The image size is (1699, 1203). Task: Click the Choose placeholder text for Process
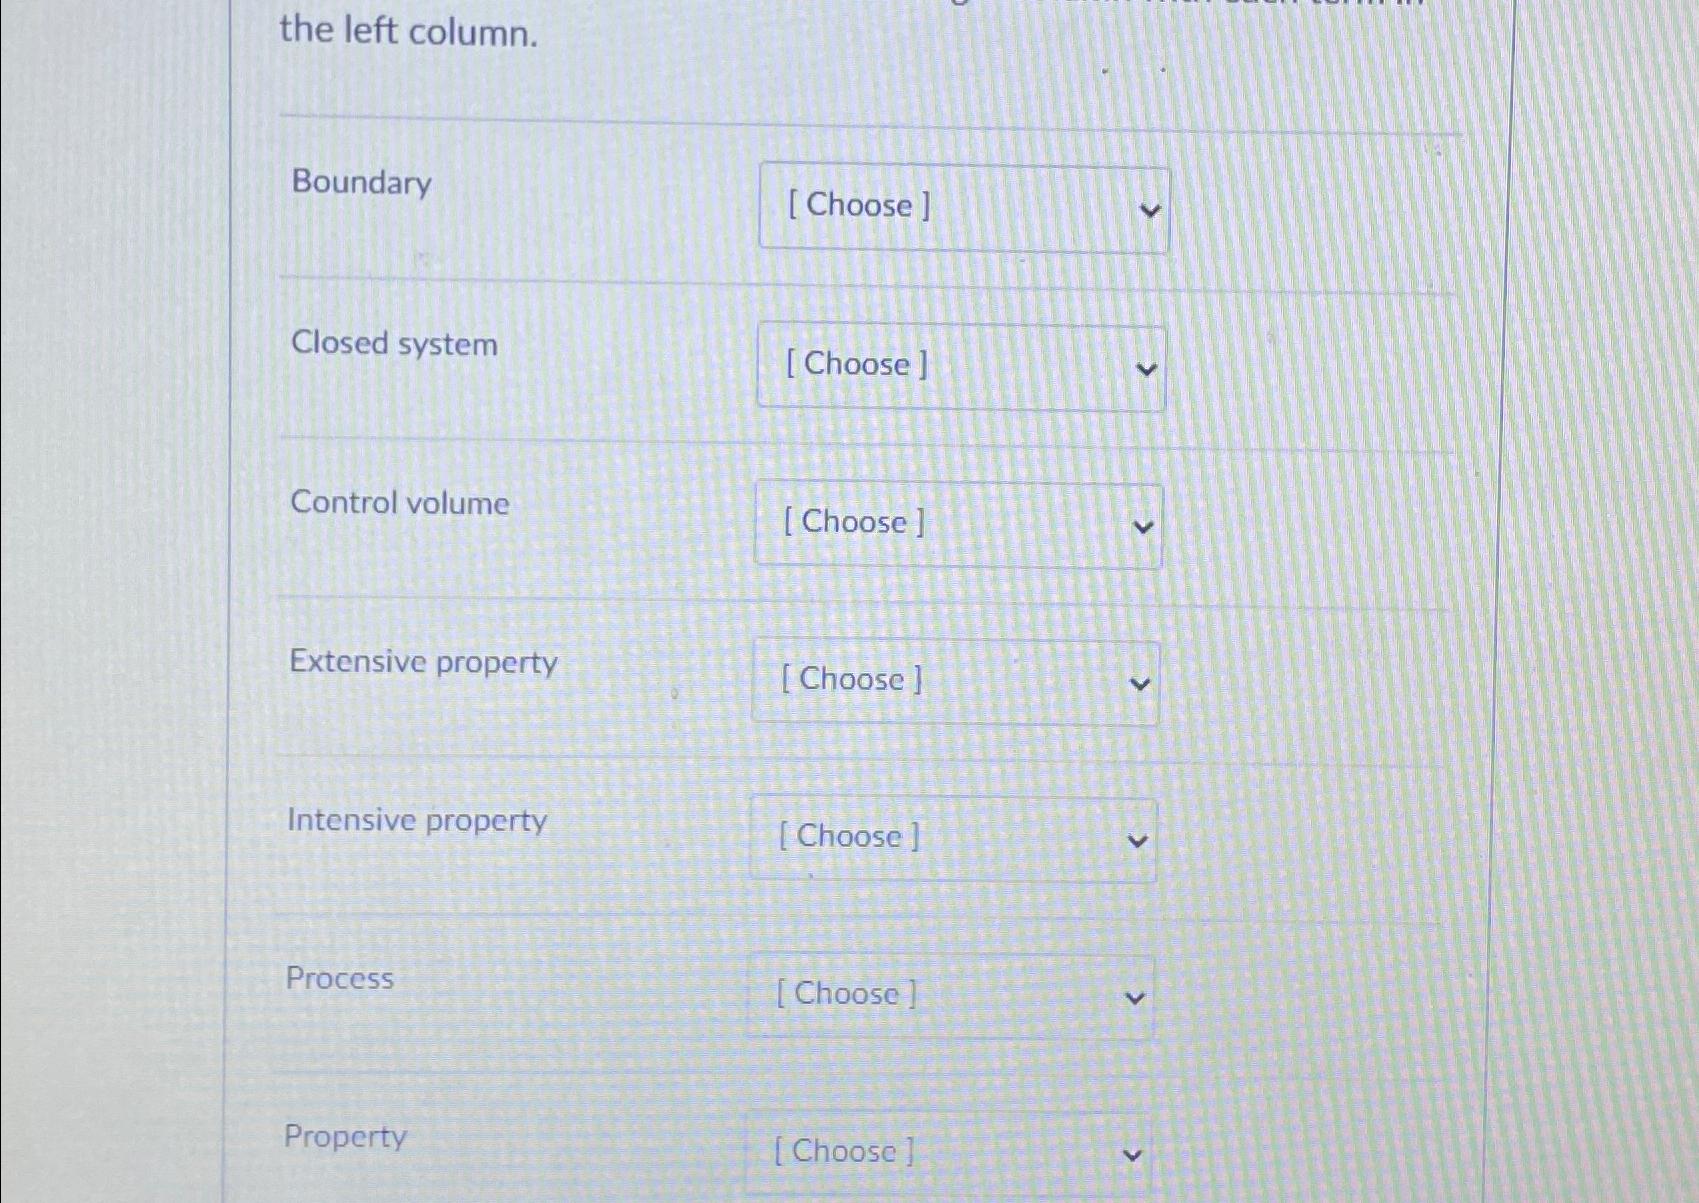click(x=845, y=994)
